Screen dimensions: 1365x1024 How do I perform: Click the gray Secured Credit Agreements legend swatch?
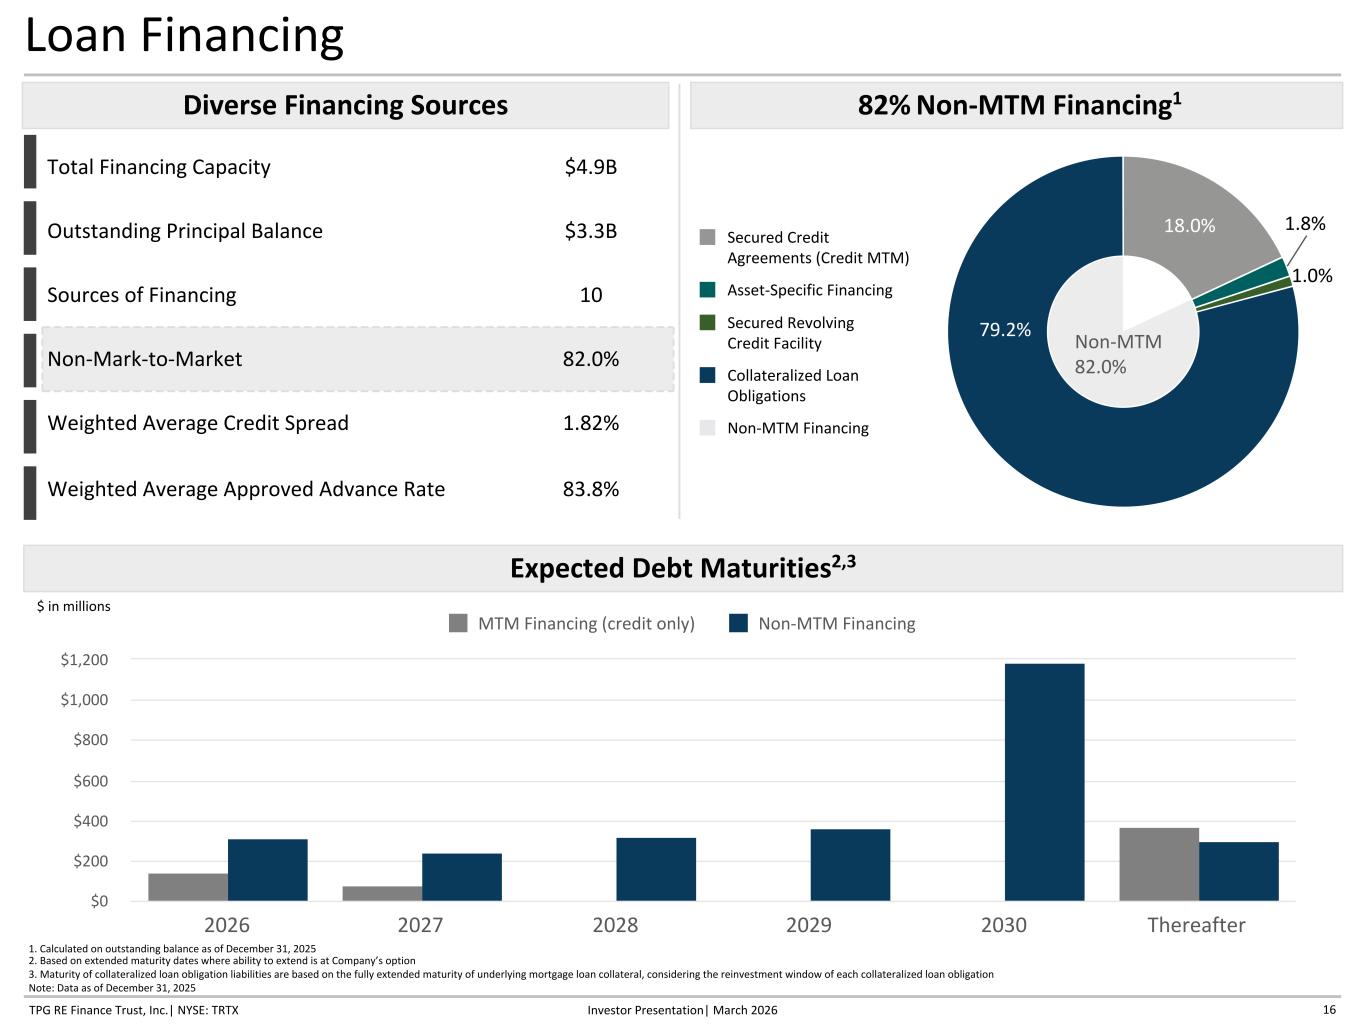[708, 237]
